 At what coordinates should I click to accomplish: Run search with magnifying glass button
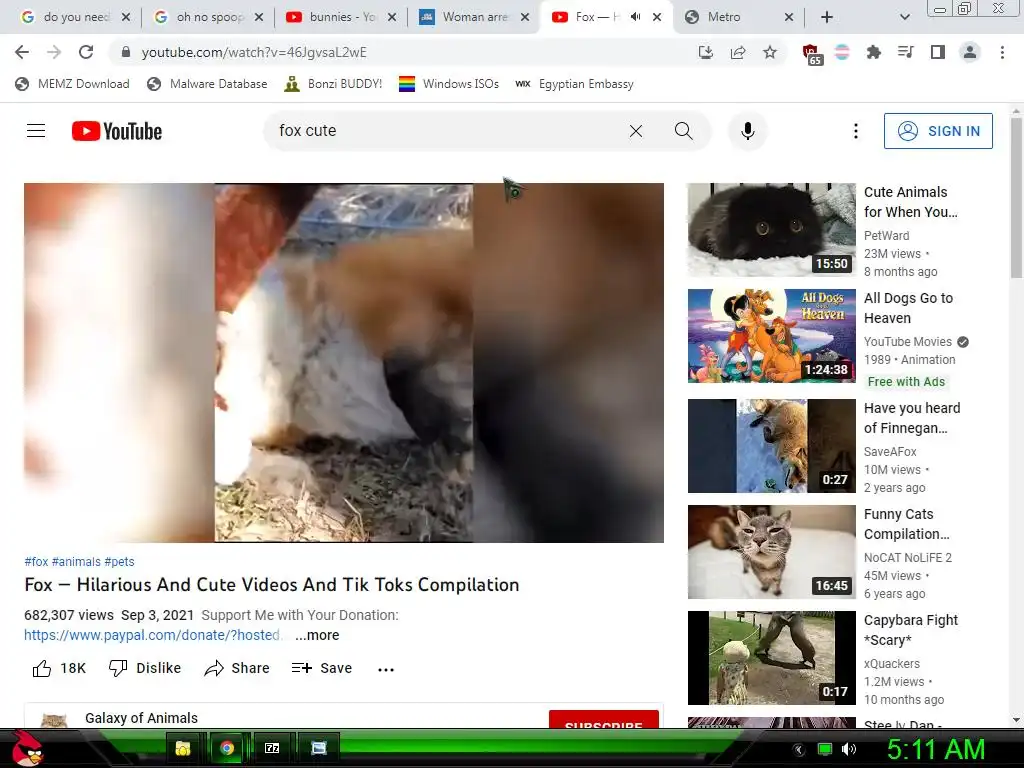coord(684,131)
